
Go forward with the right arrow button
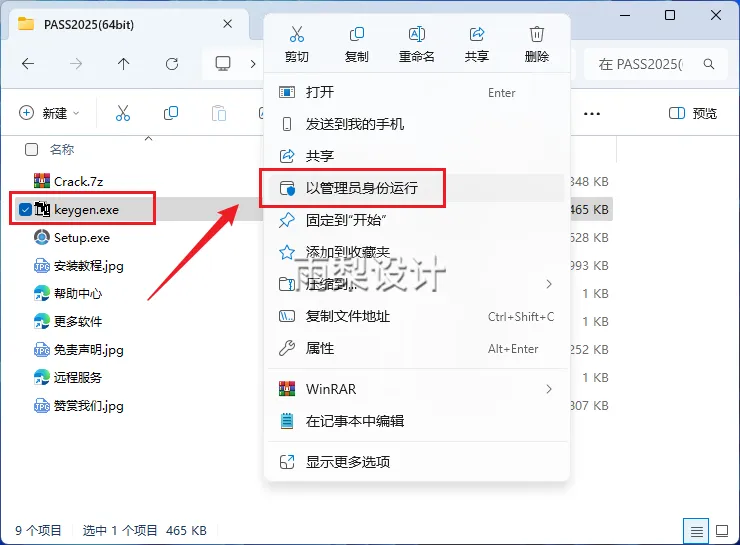[x=76, y=64]
